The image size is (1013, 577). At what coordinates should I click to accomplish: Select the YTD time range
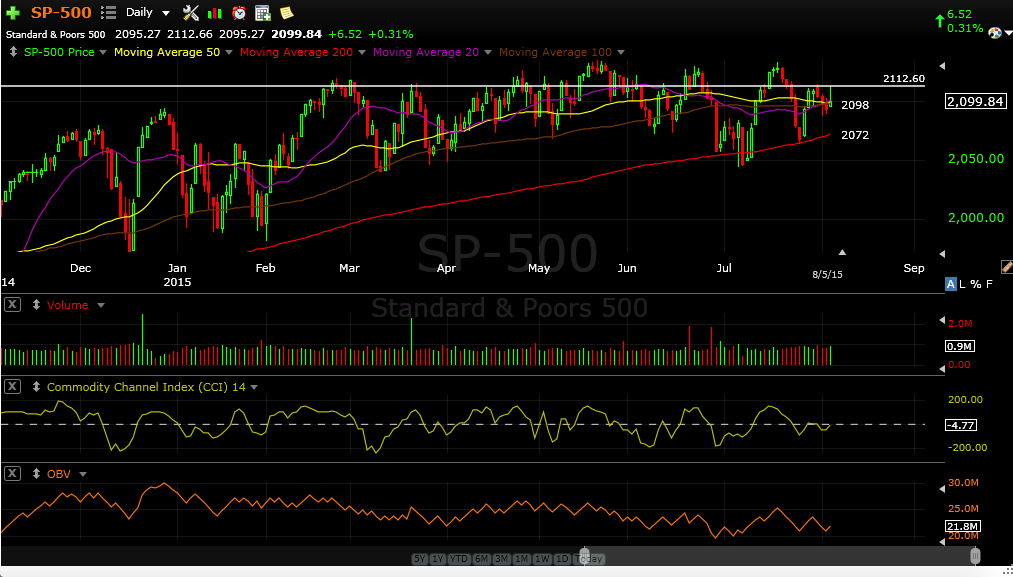coord(459,558)
